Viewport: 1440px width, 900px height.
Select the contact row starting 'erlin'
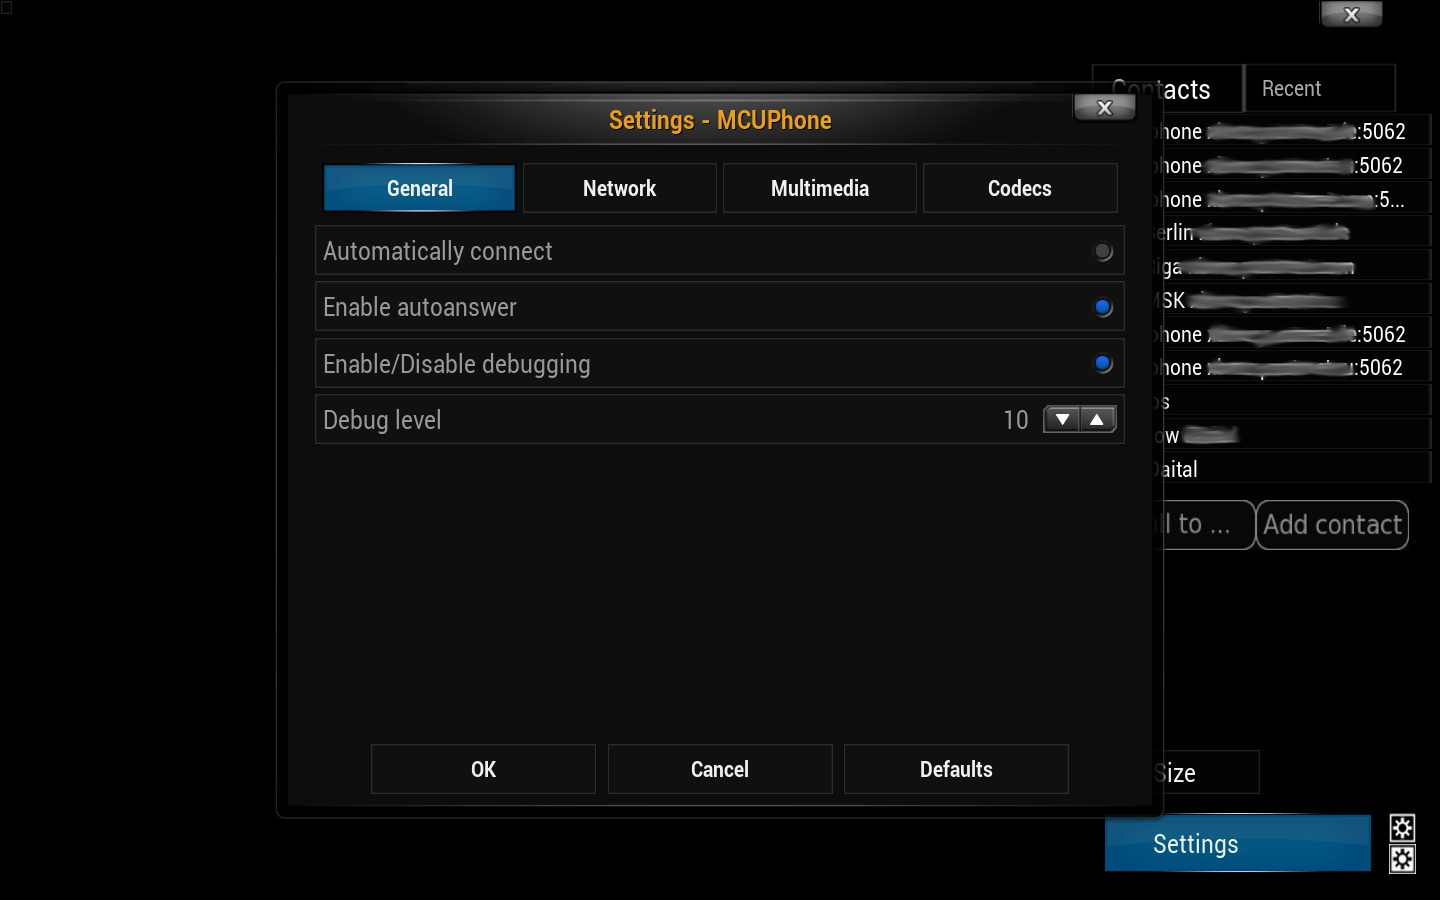(x=1296, y=233)
